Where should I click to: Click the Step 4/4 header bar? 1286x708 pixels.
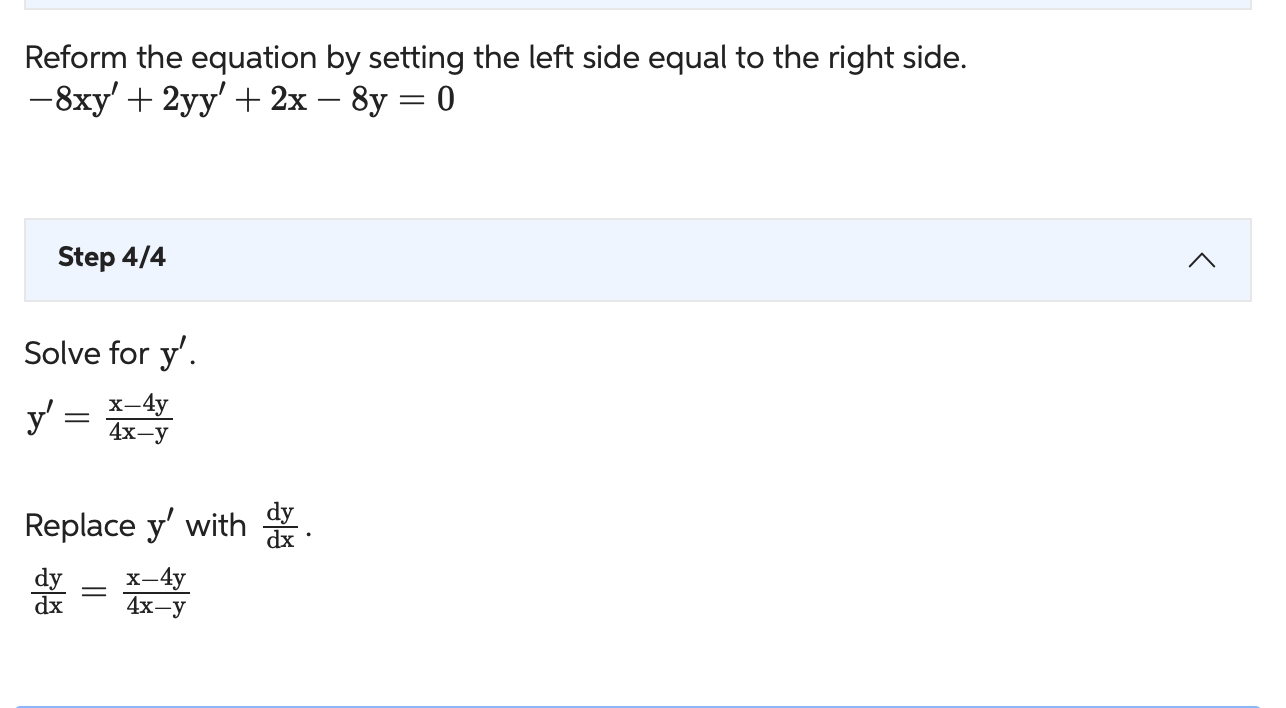(638, 258)
